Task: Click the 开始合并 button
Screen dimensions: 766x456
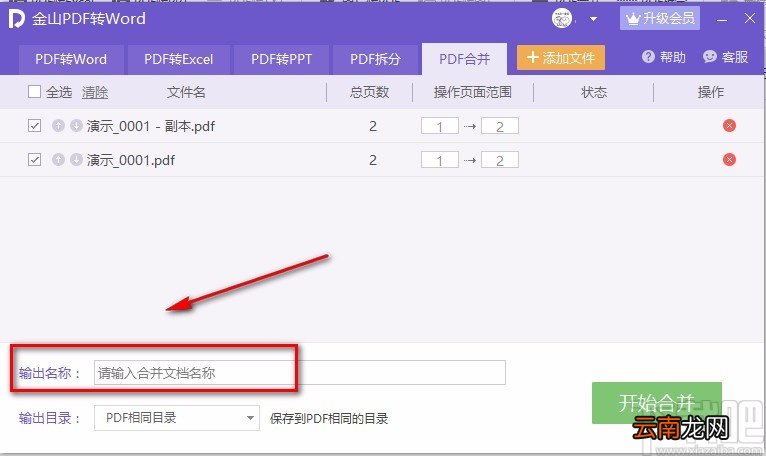Action: (x=657, y=403)
